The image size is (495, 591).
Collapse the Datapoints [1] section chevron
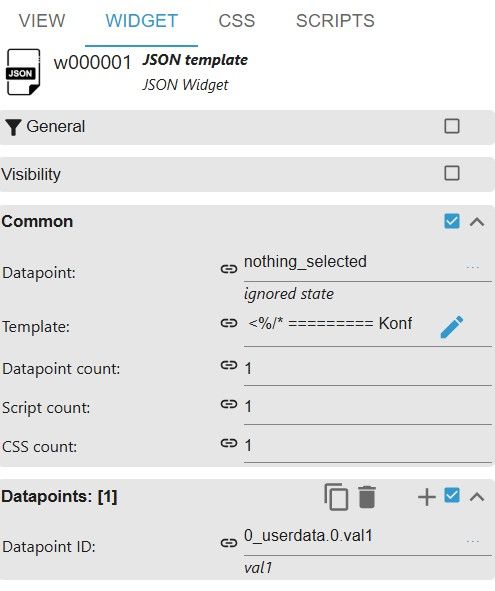pos(477,496)
